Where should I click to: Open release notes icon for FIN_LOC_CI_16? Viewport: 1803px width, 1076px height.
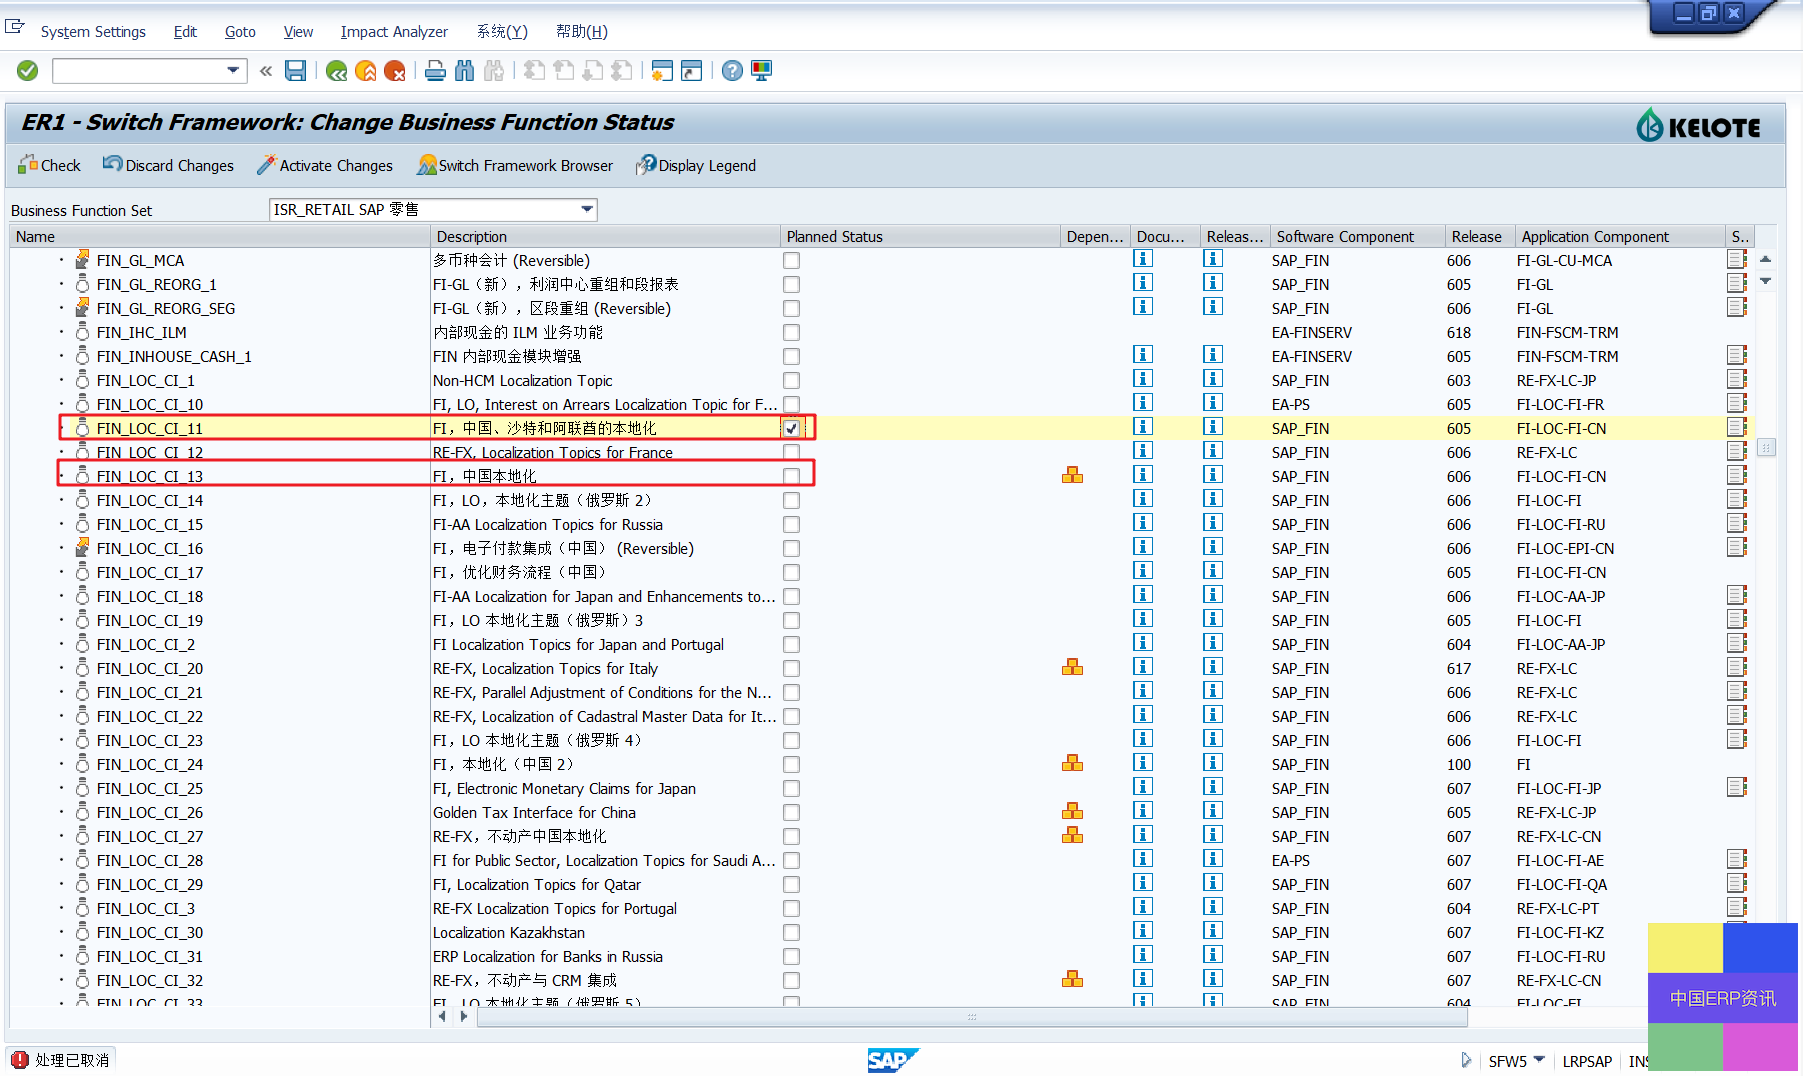(x=1213, y=547)
